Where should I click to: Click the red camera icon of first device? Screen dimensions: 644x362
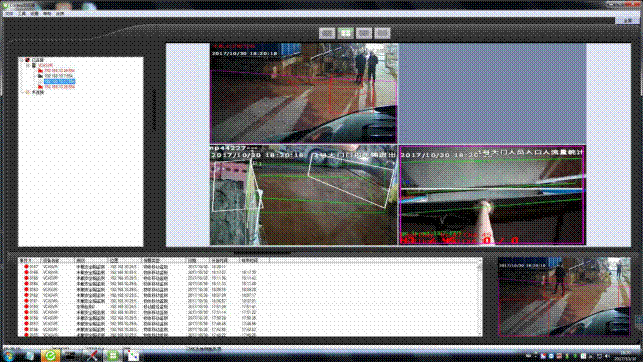40,71
